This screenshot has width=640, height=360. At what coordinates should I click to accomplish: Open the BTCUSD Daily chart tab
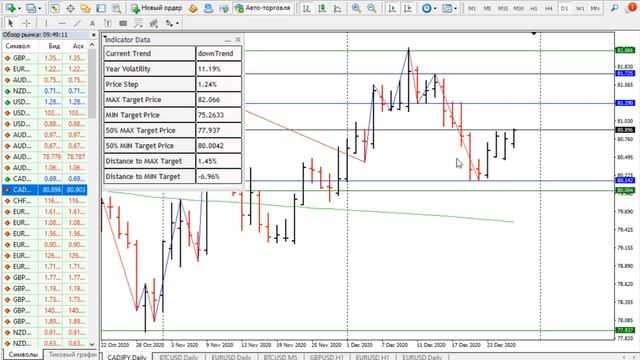(178, 357)
